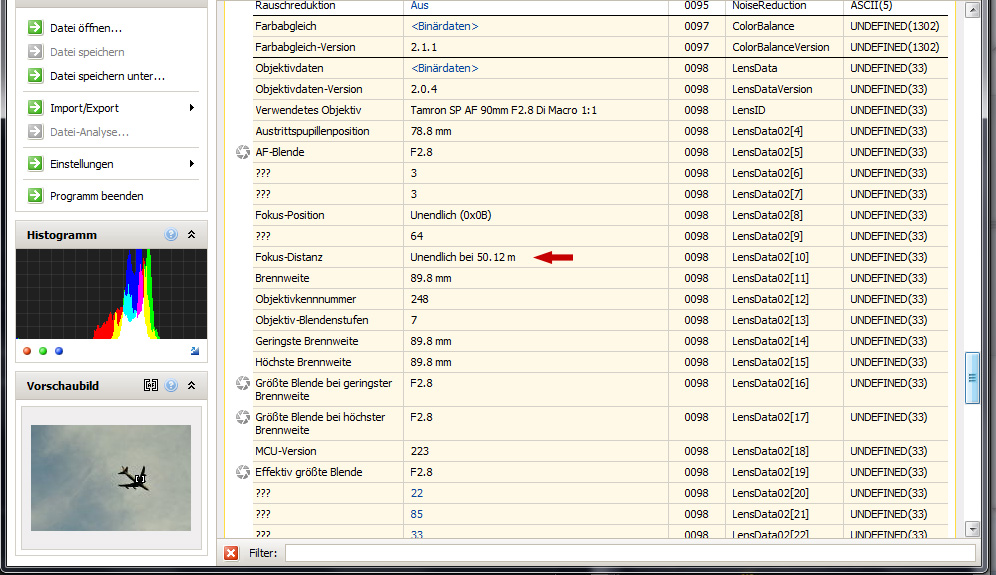Click the Aus value for Rauschreduktion
Image resolution: width=996 pixels, height=575 pixels.
pyautogui.click(x=419, y=6)
